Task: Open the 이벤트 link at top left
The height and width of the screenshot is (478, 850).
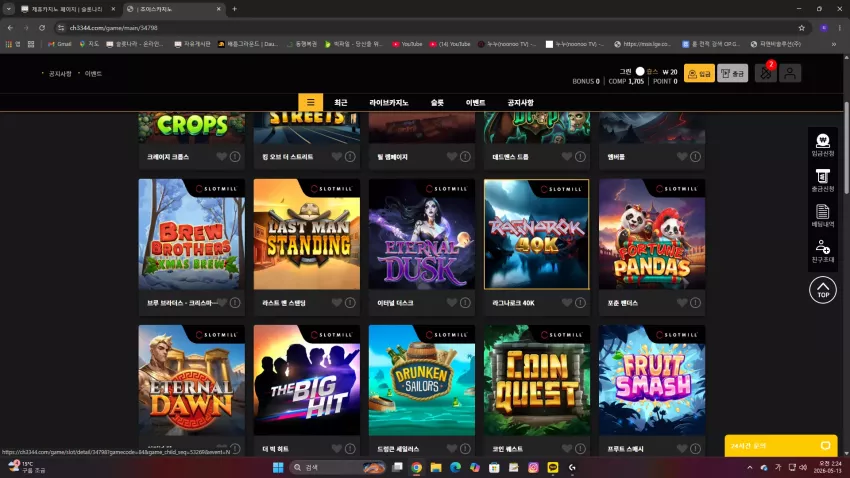Action: (x=93, y=74)
